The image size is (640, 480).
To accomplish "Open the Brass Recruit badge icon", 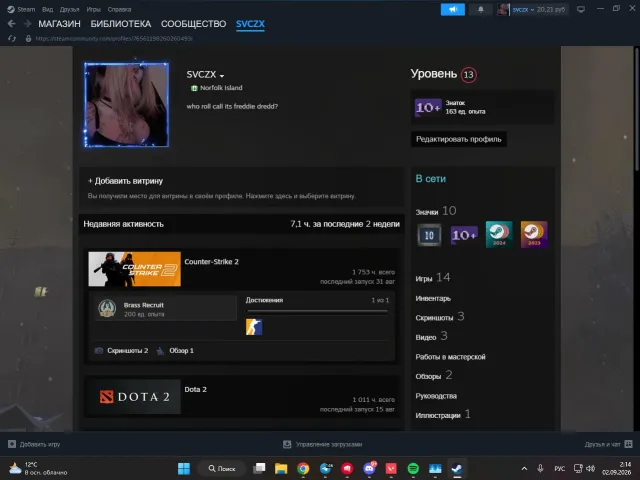I will tap(107, 309).
